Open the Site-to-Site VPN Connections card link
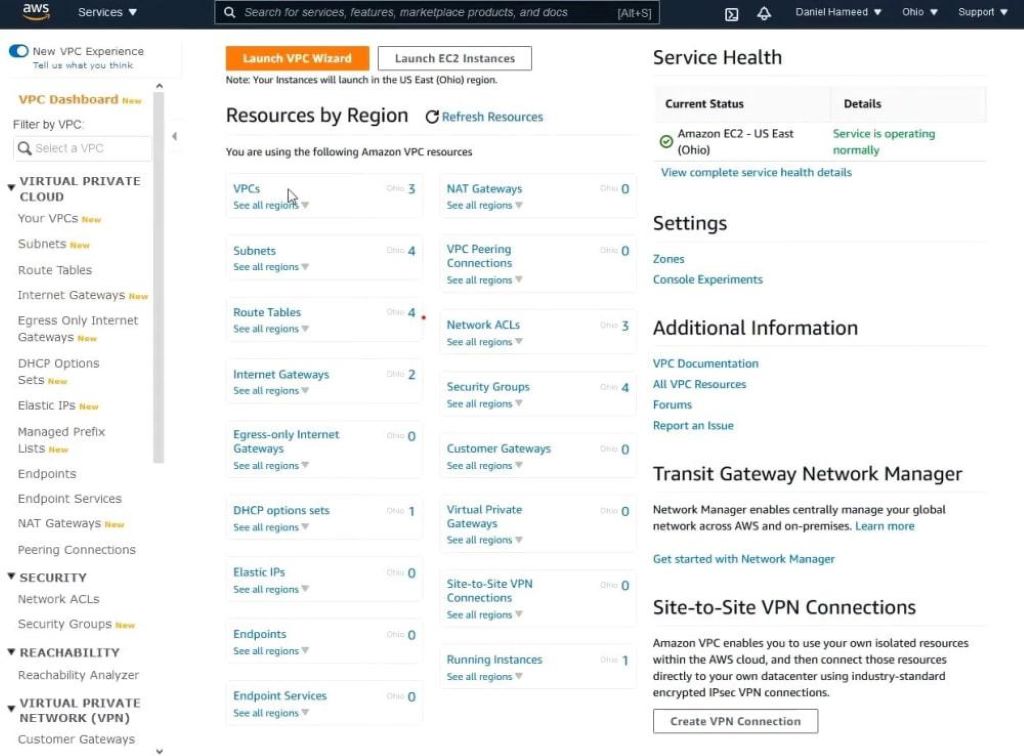1024x756 pixels. click(x=490, y=591)
